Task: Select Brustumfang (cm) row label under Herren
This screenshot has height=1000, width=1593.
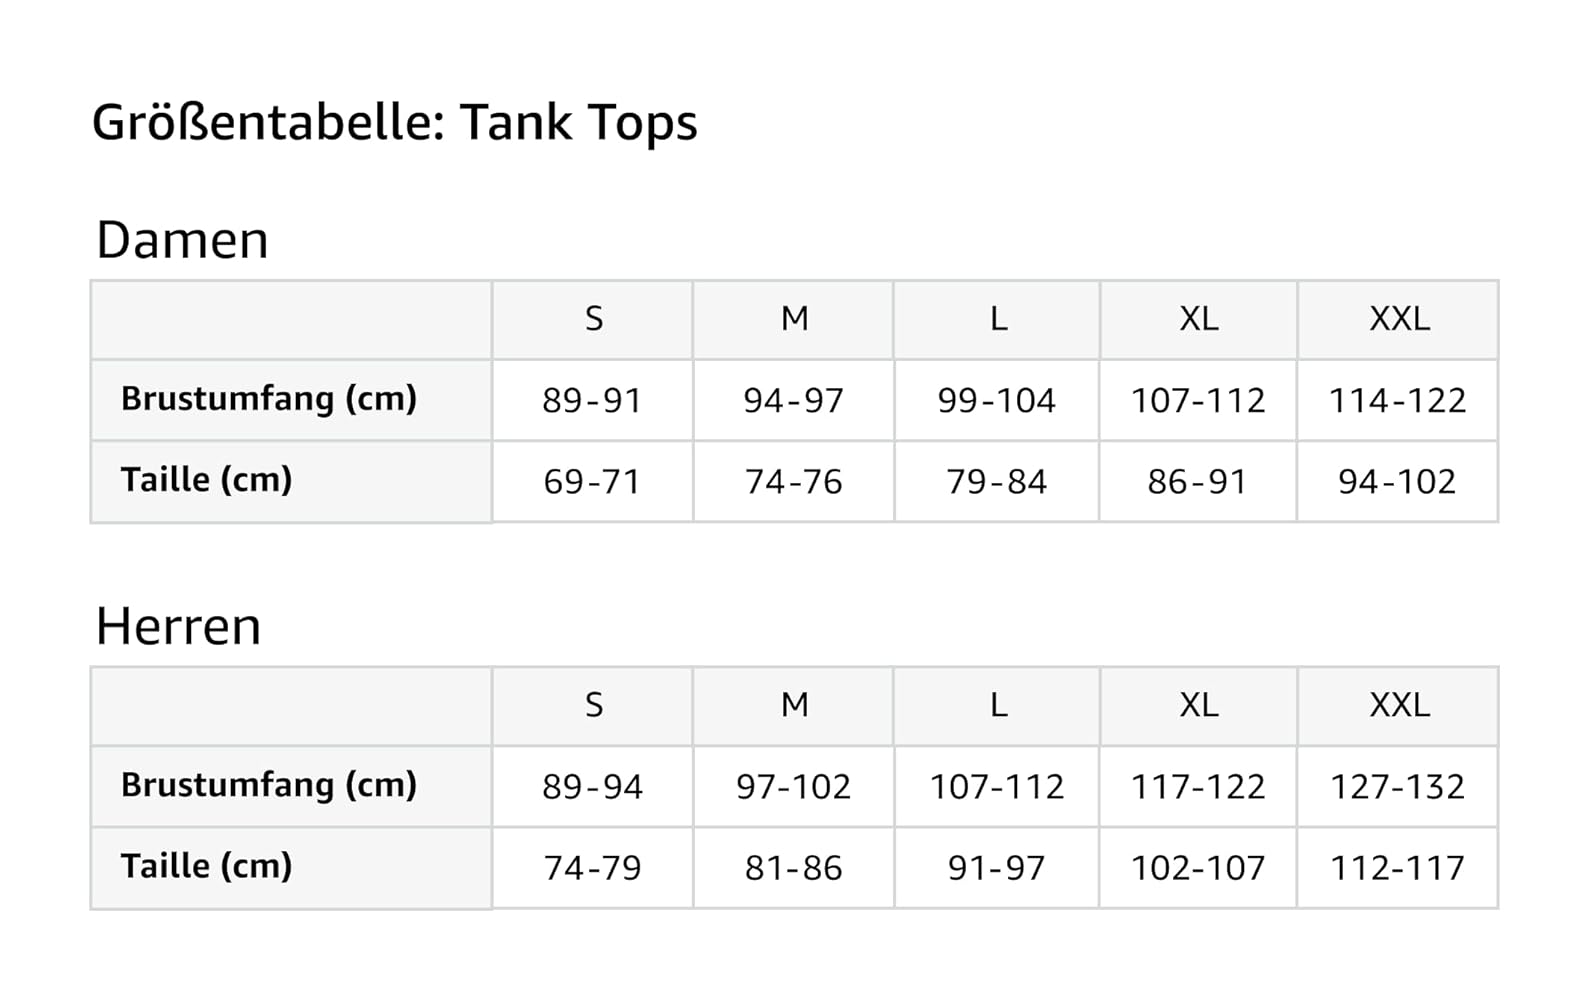Action: click(x=268, y=785)
